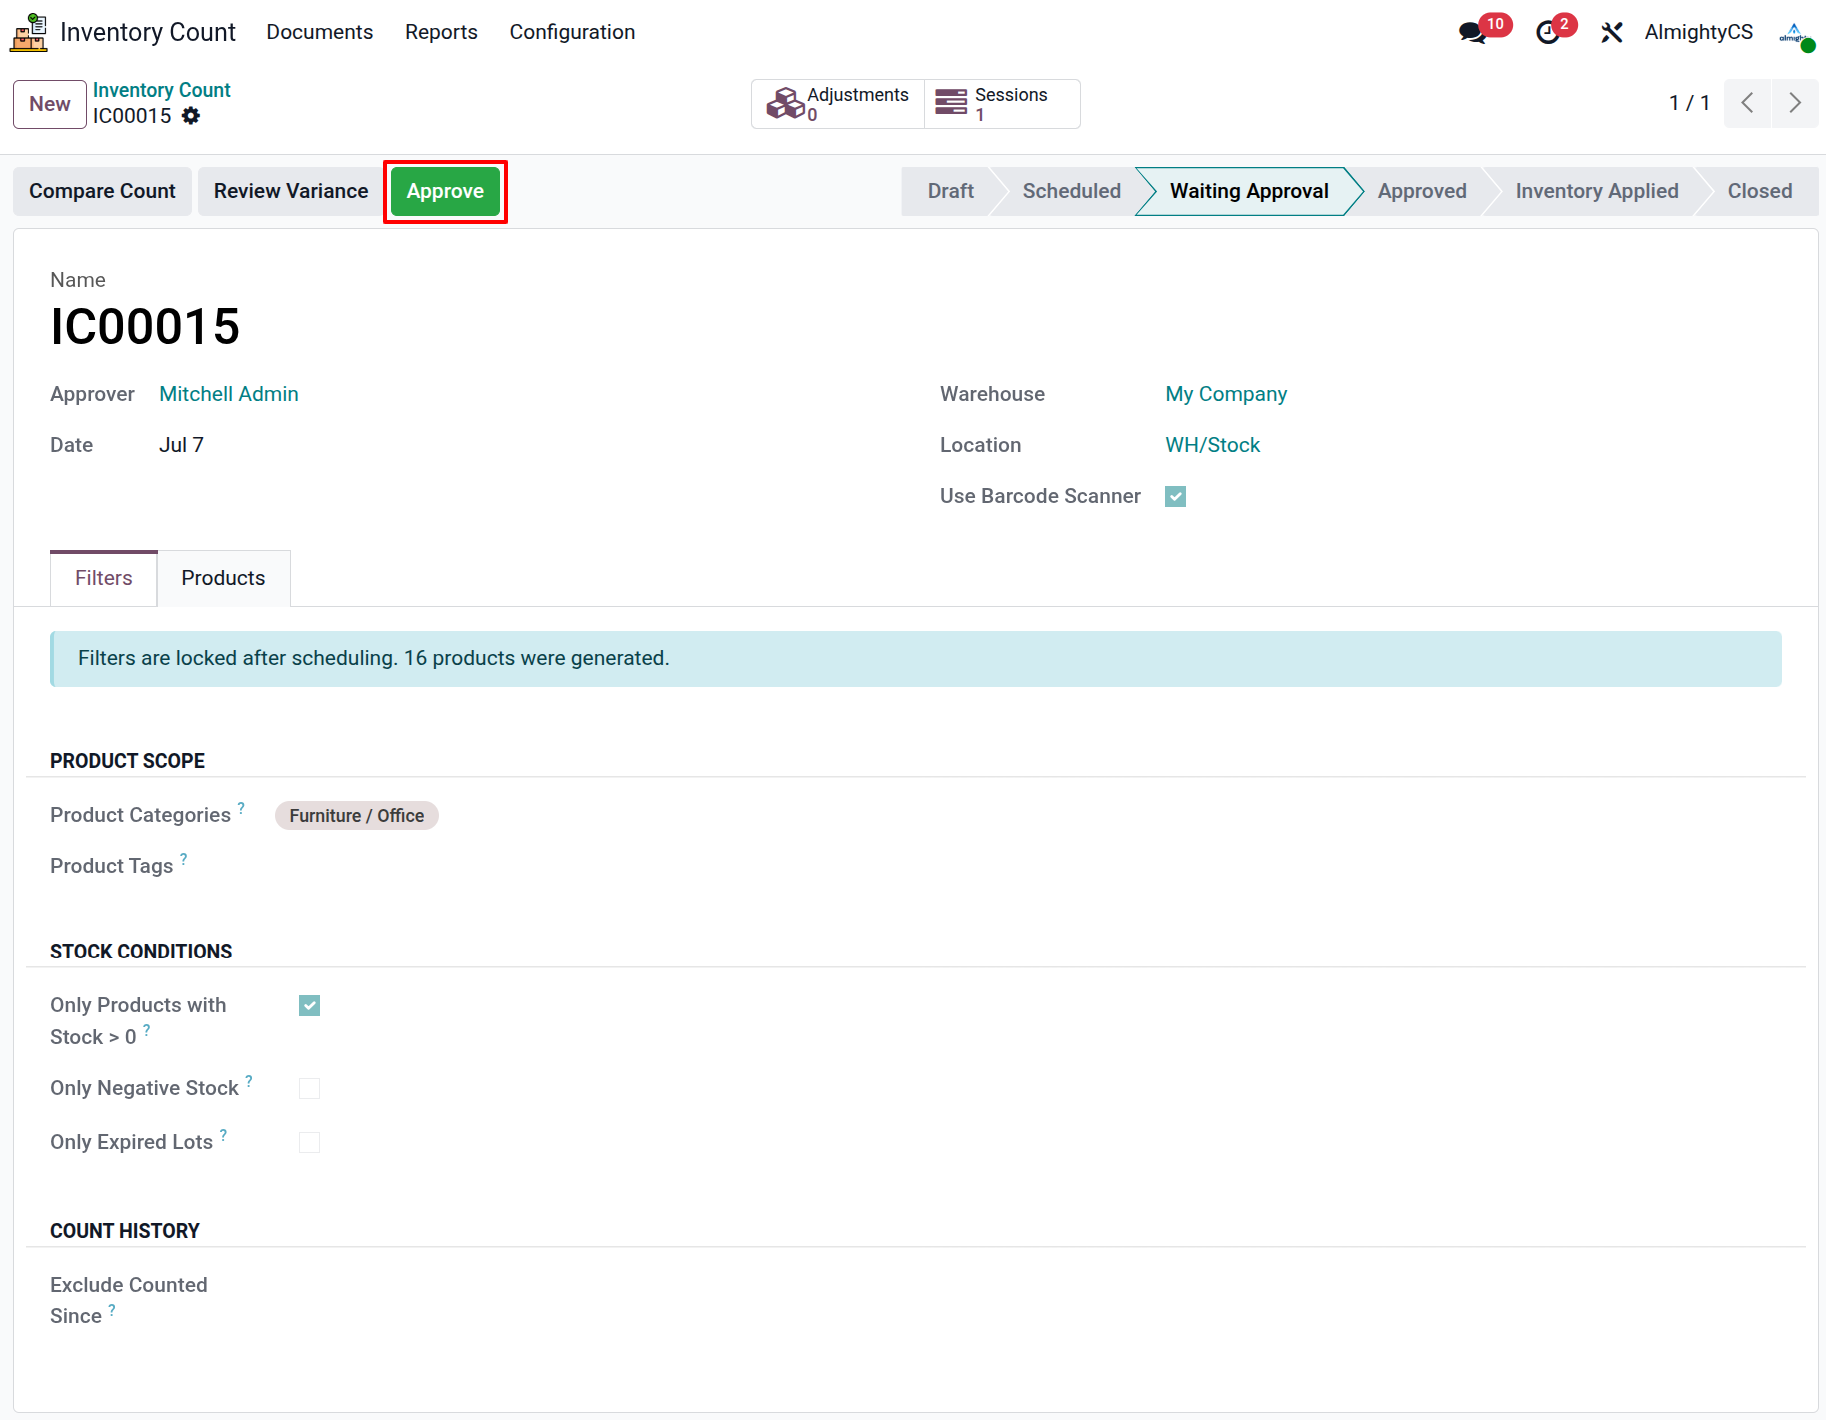
Task: Open the Mitchell Admin approver link
Action: [229, 394]
